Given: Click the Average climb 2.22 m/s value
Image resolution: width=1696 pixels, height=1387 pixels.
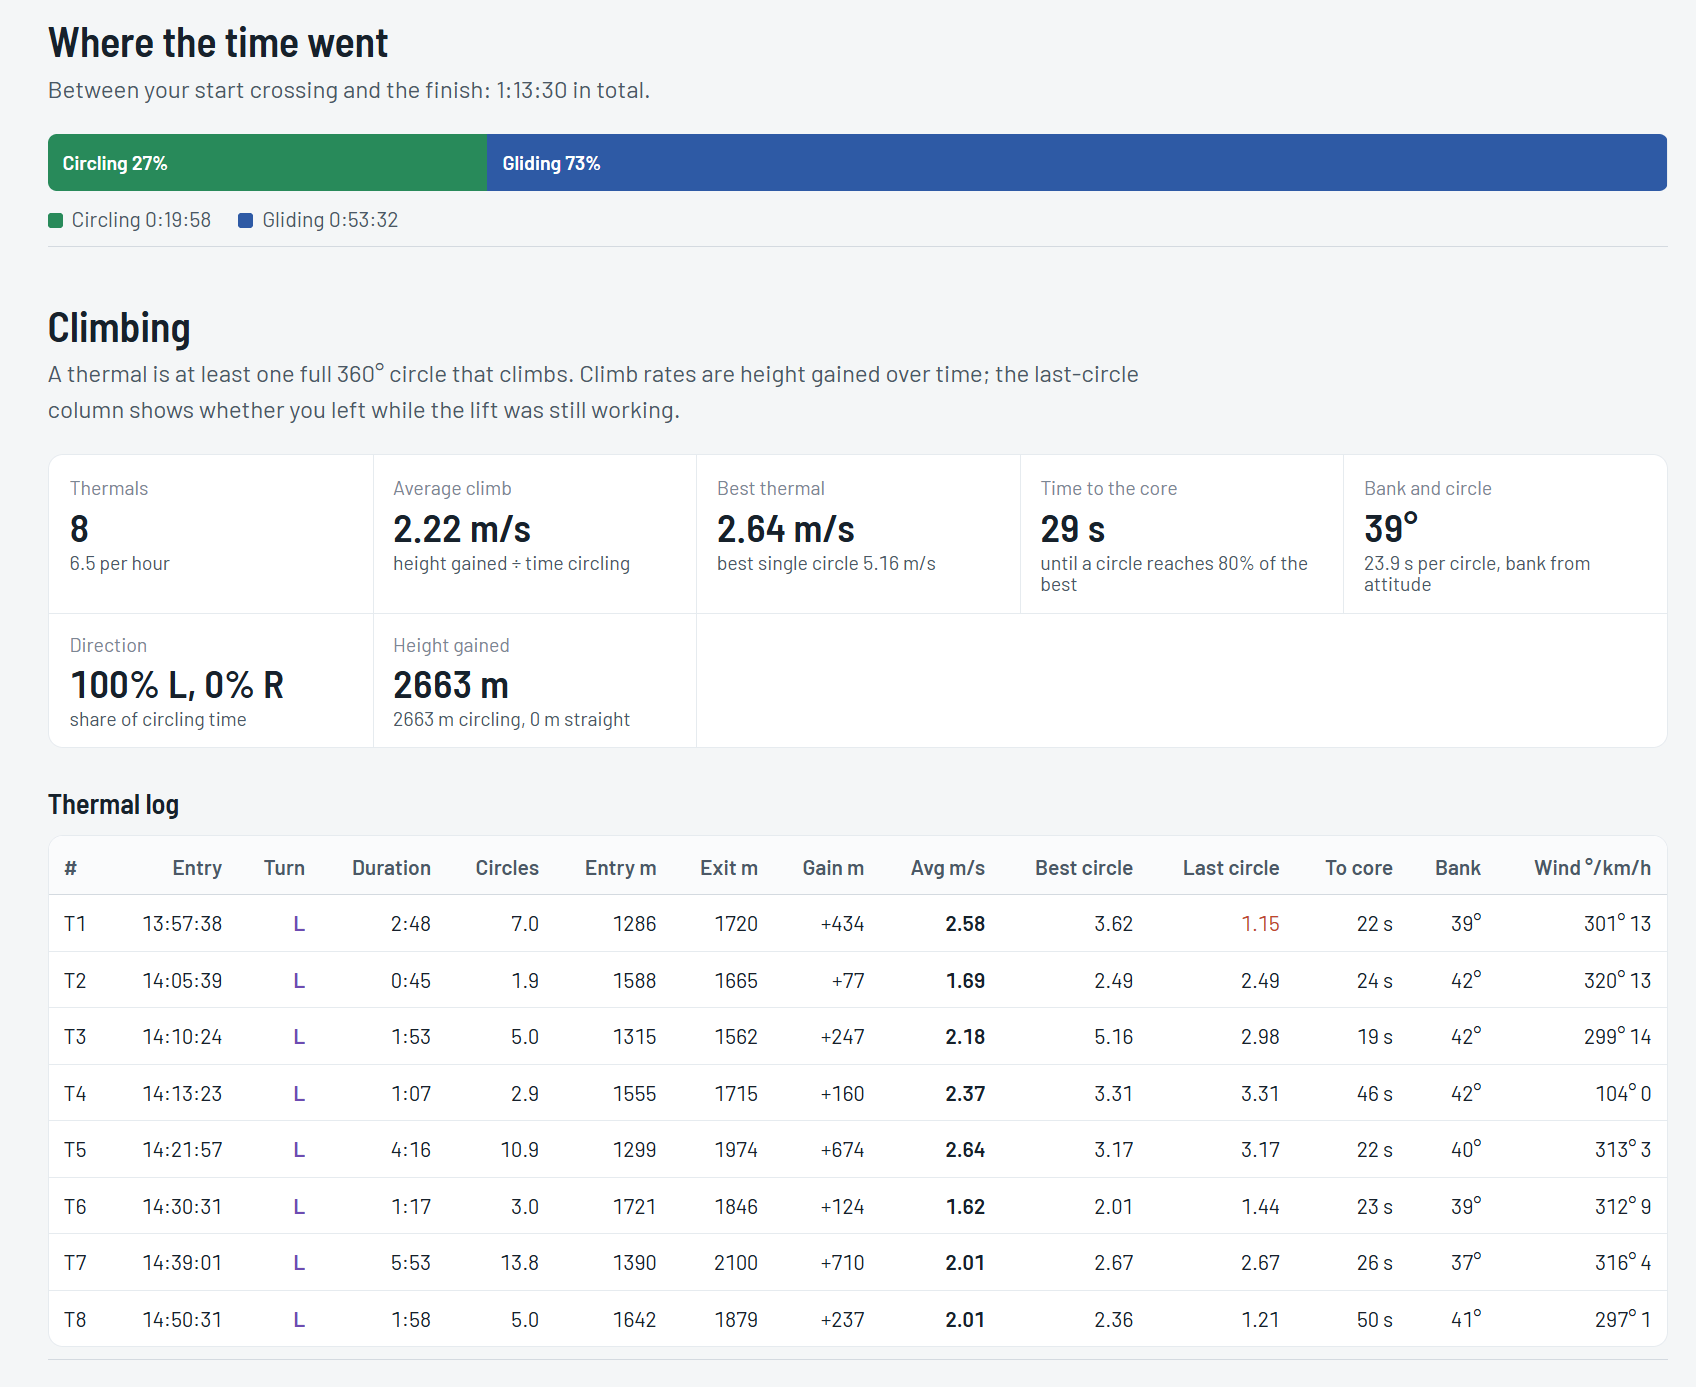Looking at the screenshot, I should coord(462,529).
